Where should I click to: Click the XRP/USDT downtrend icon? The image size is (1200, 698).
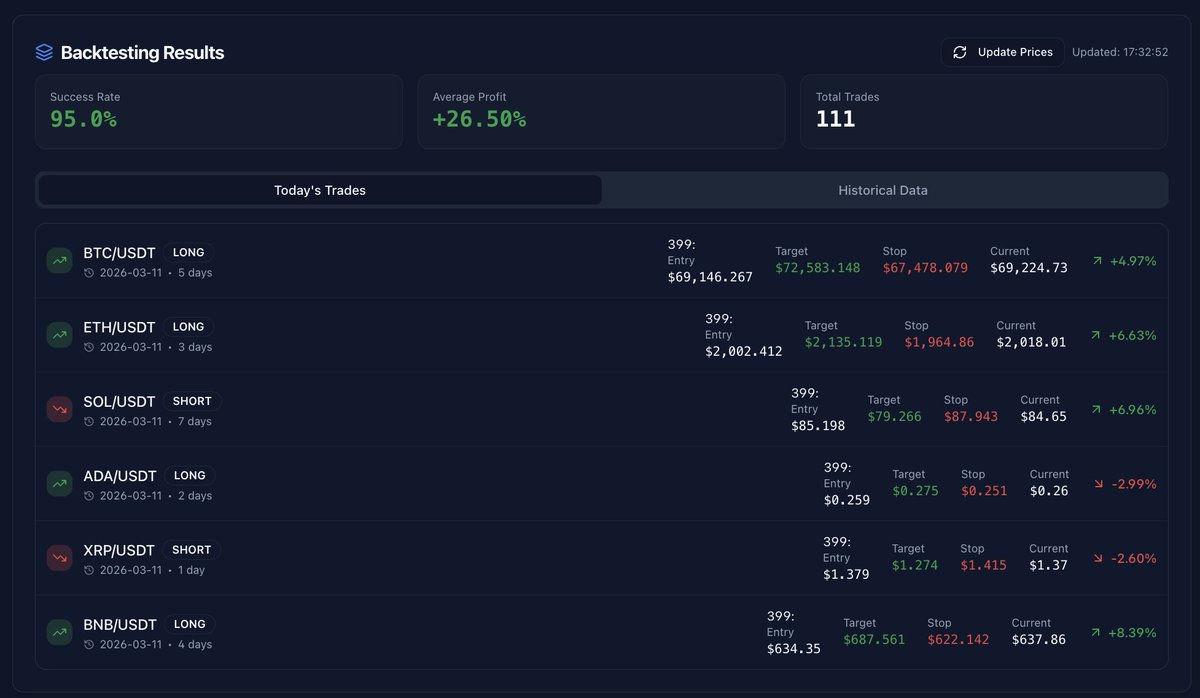(x=60, y=558)
